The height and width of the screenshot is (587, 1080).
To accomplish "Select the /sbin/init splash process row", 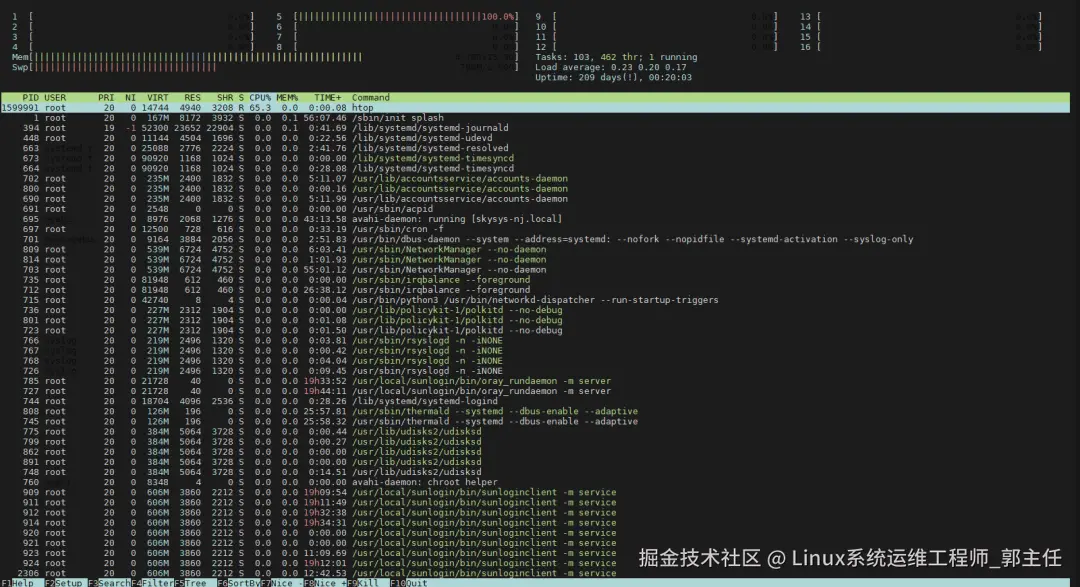I will coord(535,118).
